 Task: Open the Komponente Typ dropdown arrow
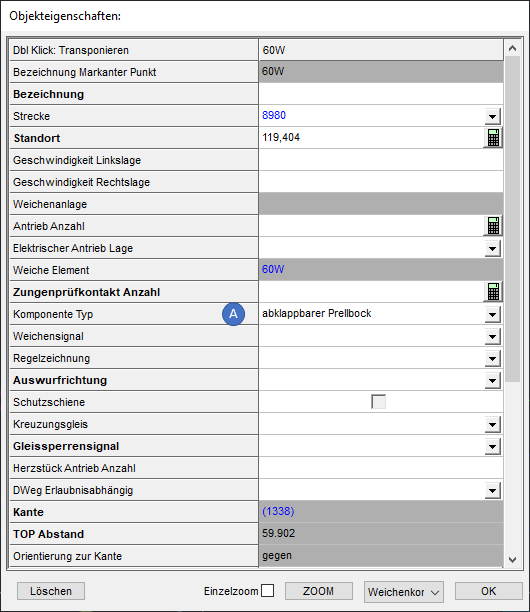tap(493, 314)
